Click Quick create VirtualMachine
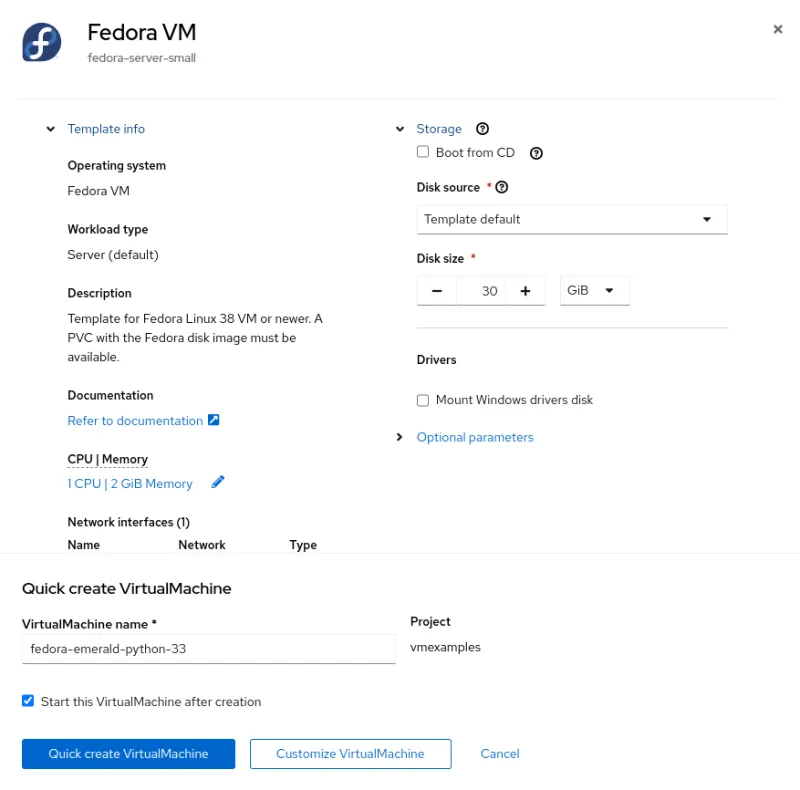Screen dimensions: 800x790 click(128, 753)
